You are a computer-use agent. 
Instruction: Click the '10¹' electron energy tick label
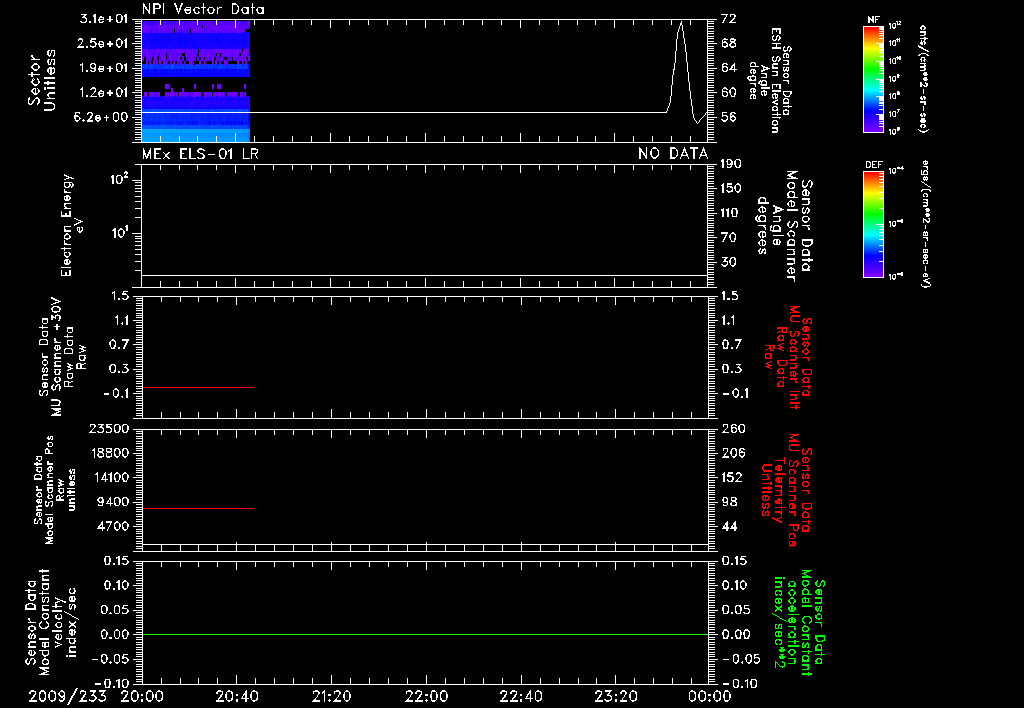120,233
